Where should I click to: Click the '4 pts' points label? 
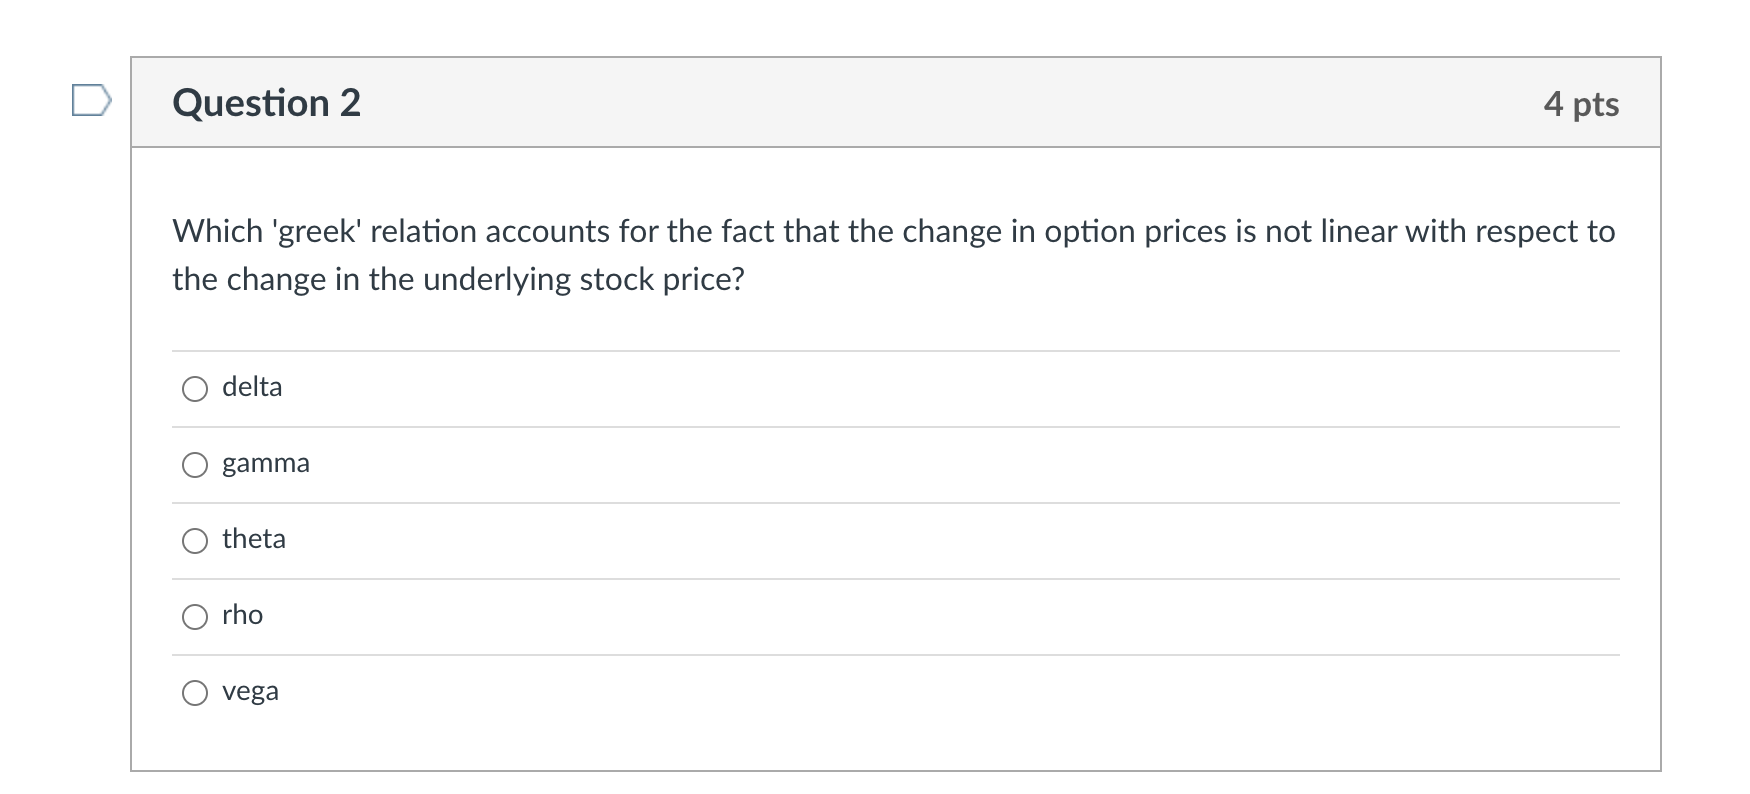[x=1583, y=104]
